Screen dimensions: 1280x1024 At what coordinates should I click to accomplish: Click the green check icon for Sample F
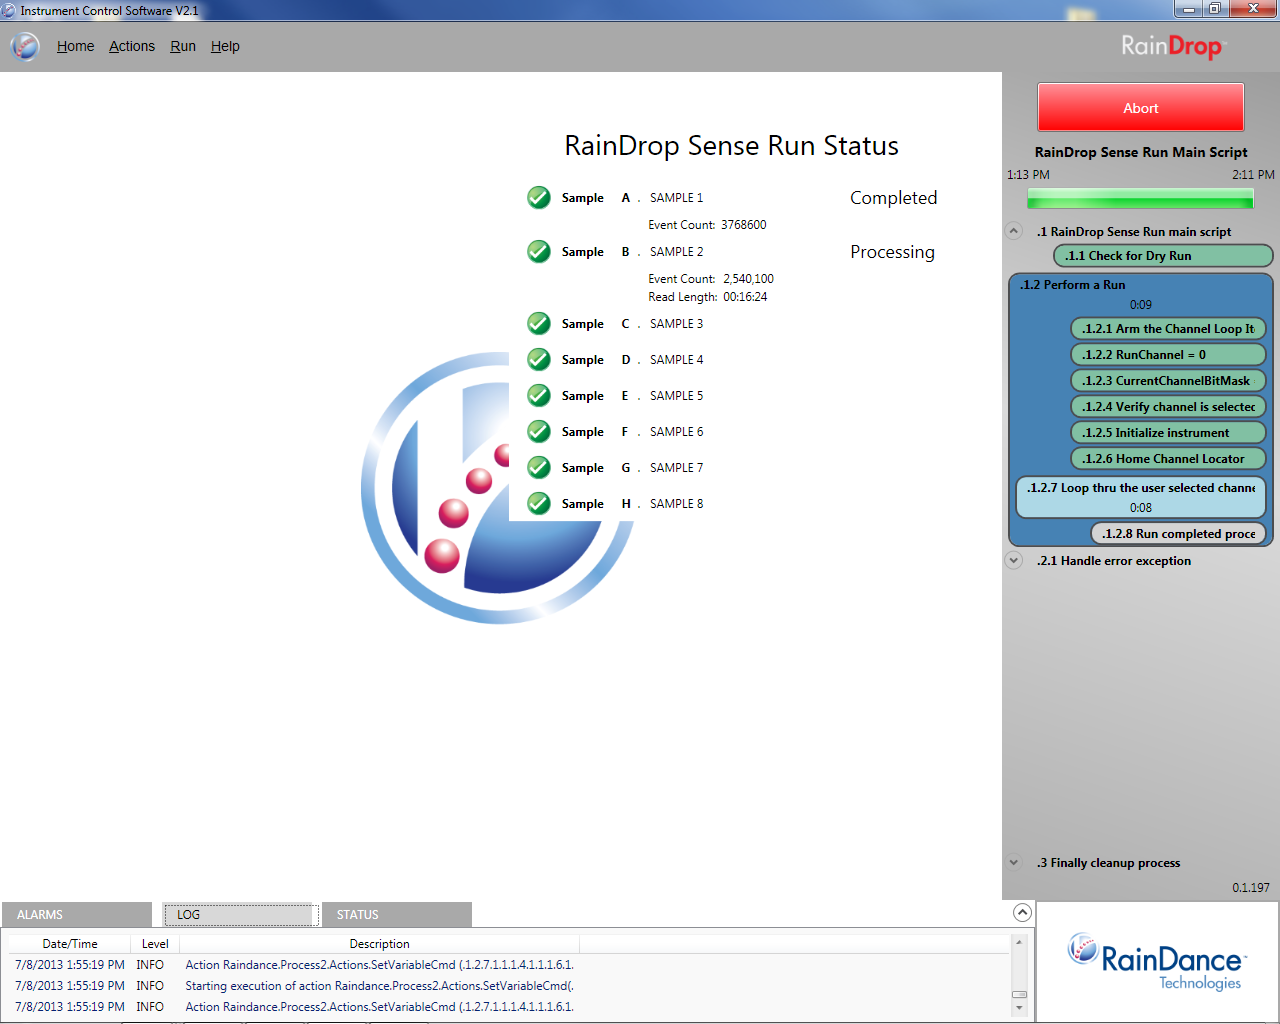[x=539, y=432]
